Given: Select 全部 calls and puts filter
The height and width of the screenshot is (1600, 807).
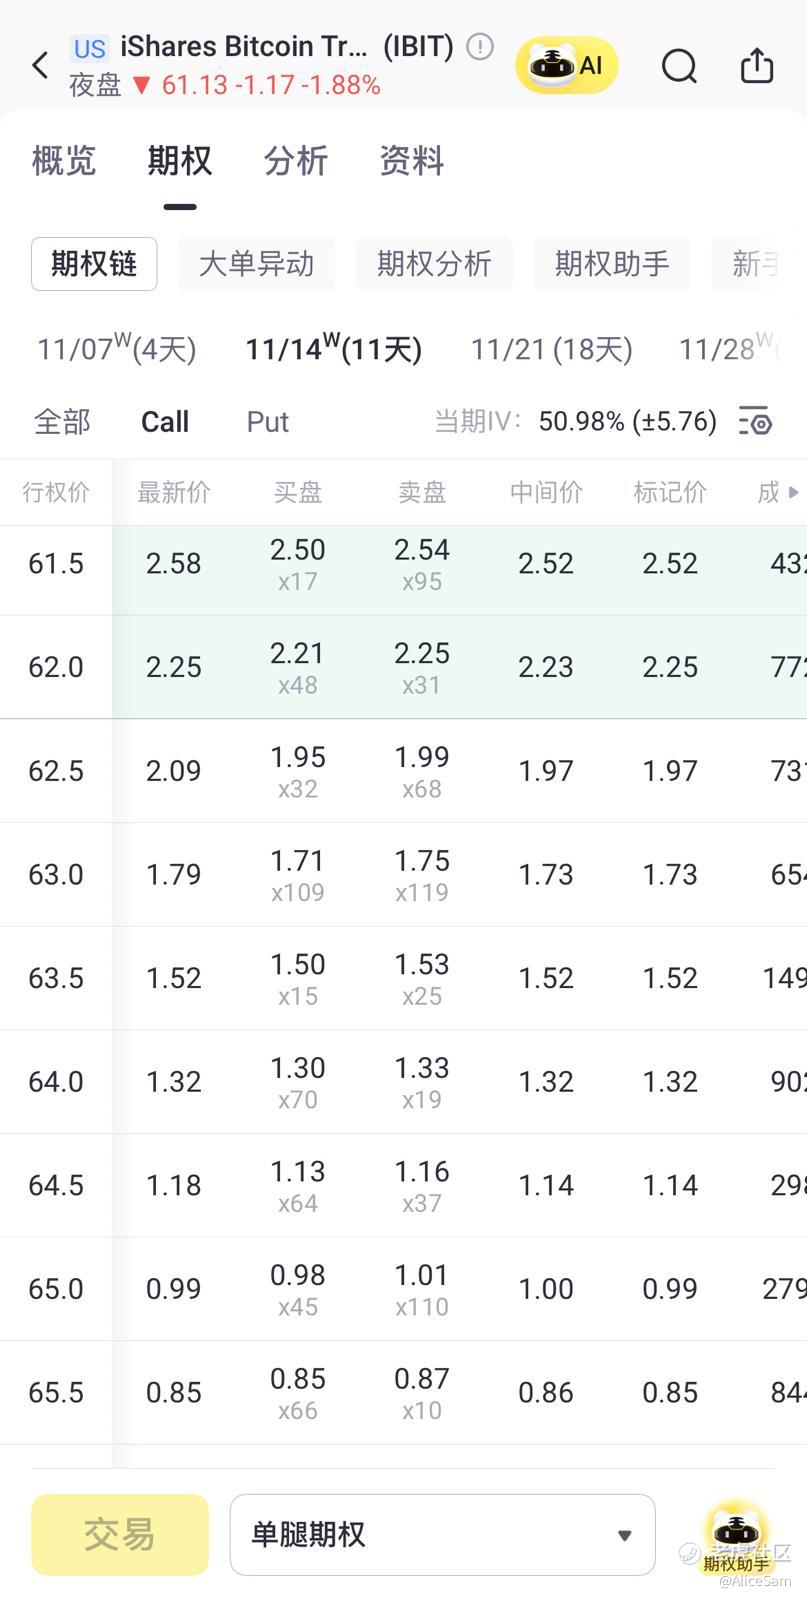Looking at the screenshot, I should tap(62, 422).
